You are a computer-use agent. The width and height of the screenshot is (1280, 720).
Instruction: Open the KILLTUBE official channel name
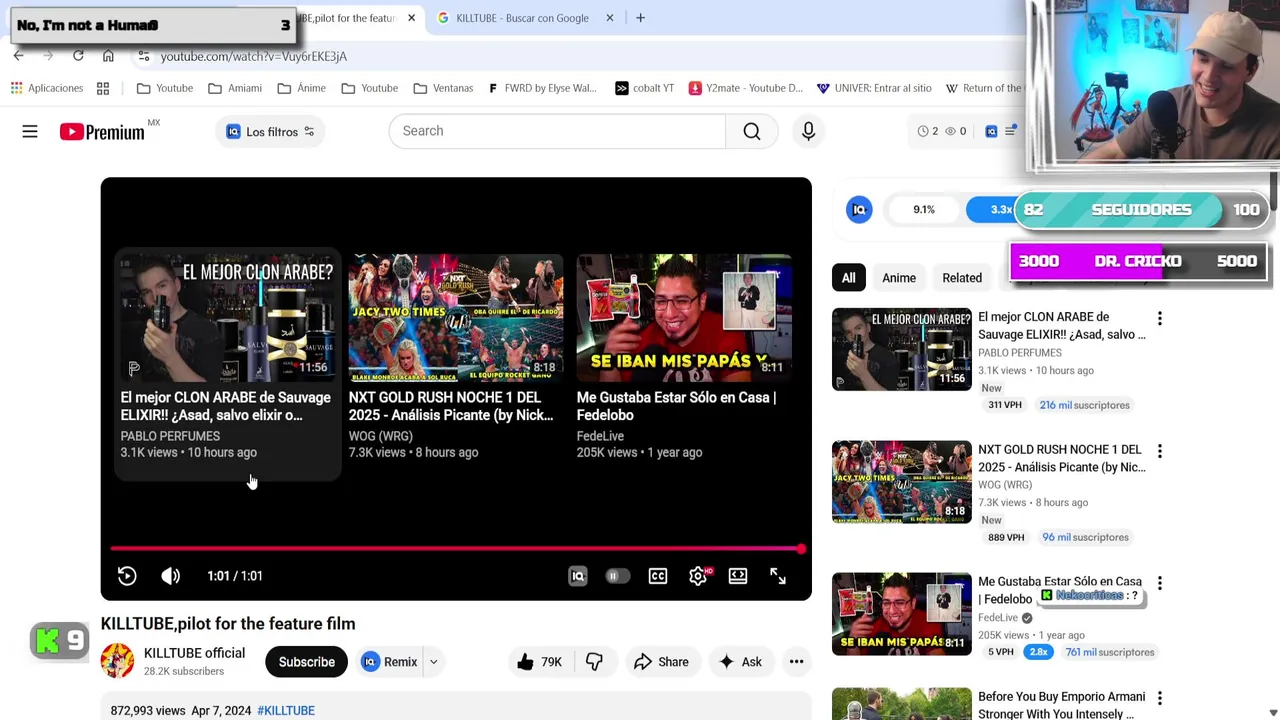tap(194, 653)
